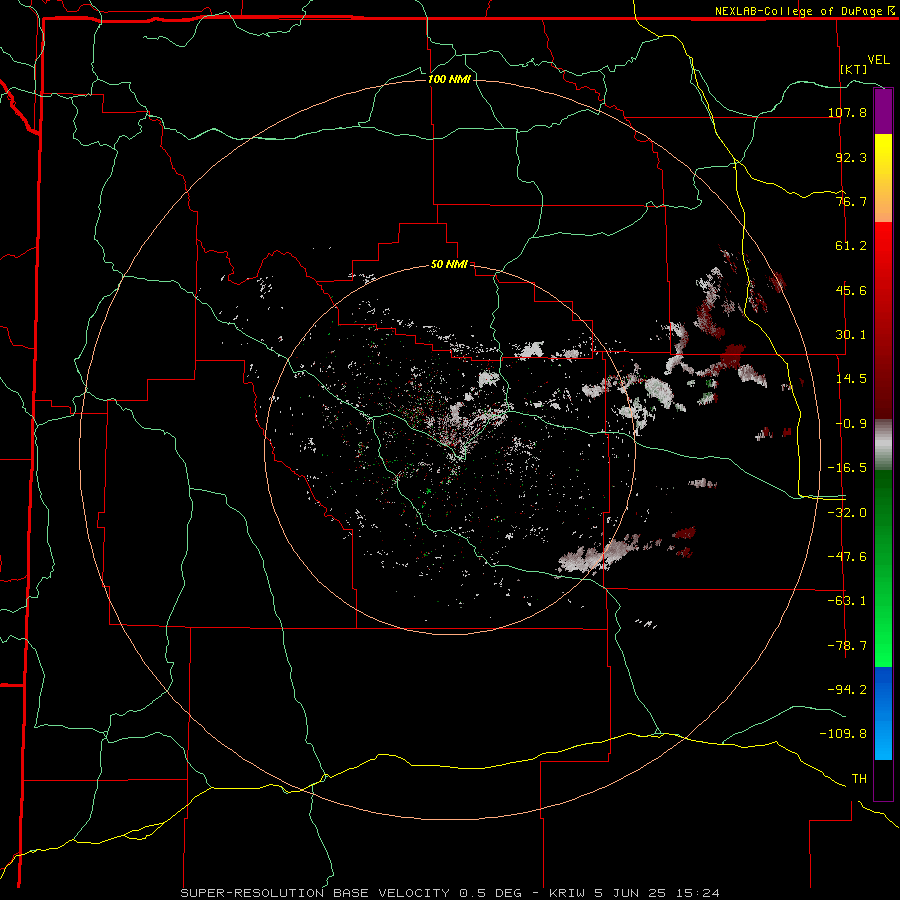Click the 14.5 legend value

click(851, 379)
